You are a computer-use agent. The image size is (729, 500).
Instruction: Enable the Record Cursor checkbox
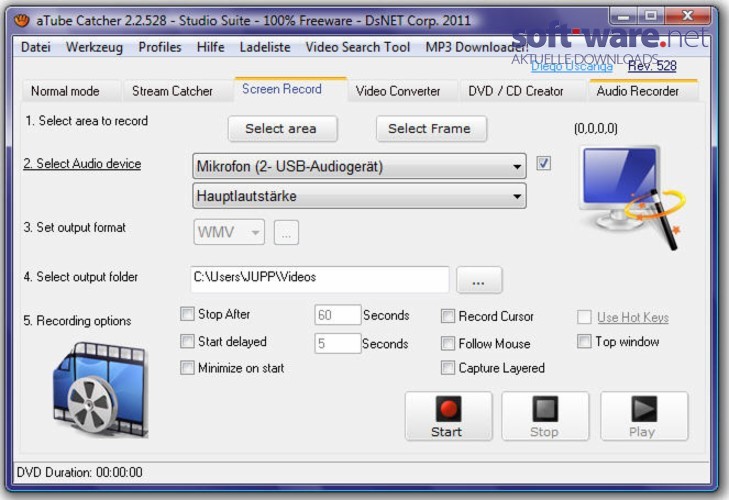click(x=448, y=316)
